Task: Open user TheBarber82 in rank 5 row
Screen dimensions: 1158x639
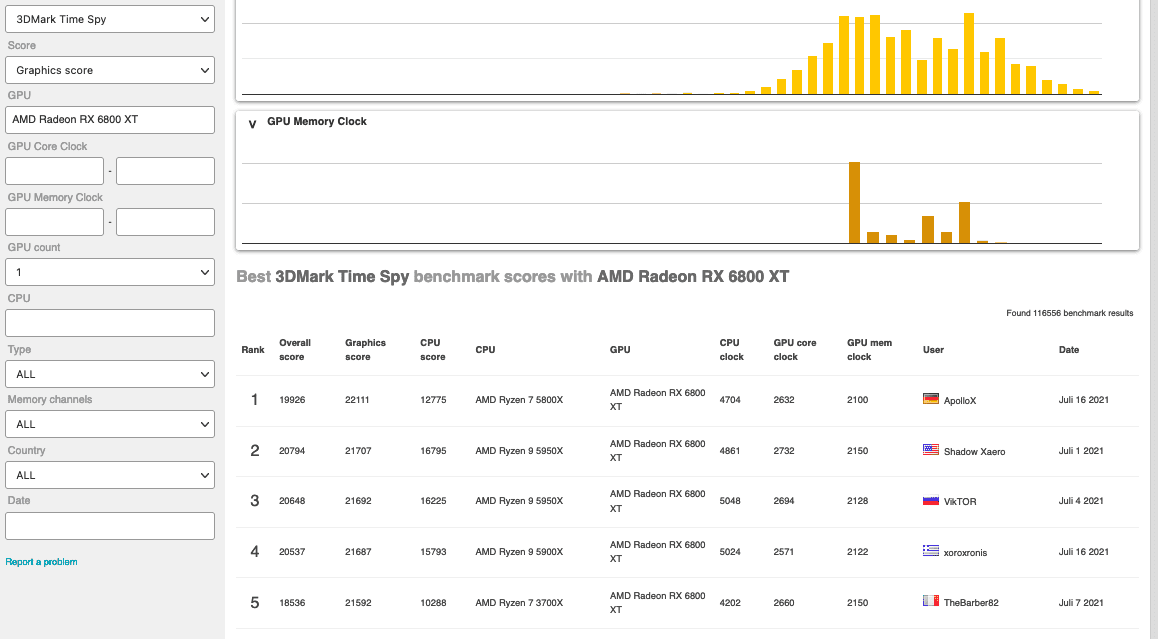Action: pyautogui.click(x=971, y=603)
